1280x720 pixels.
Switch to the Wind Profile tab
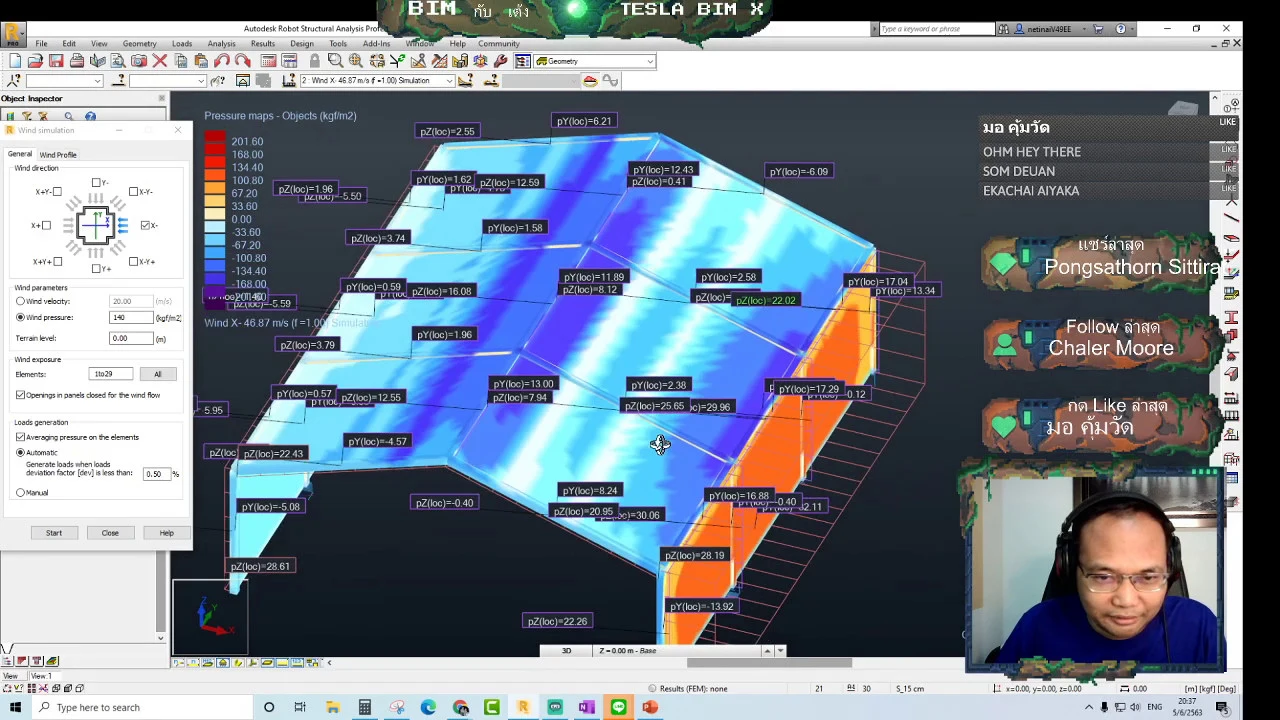tap(58, 155)
